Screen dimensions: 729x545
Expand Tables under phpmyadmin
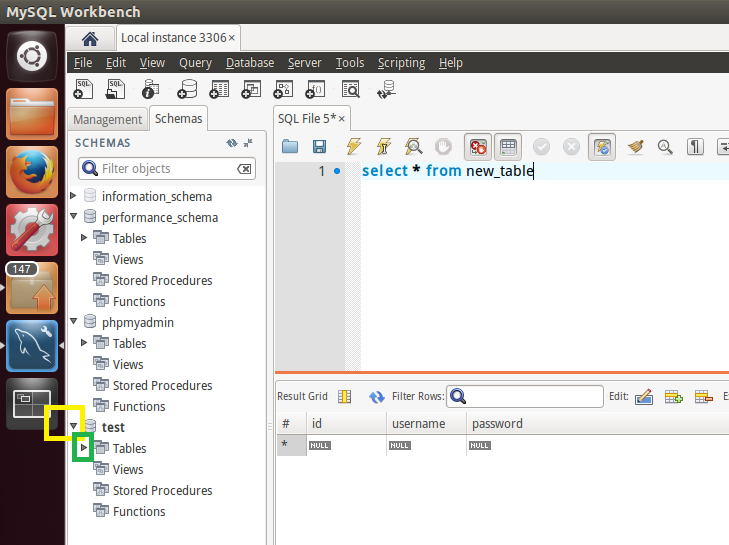click(84, 343)
